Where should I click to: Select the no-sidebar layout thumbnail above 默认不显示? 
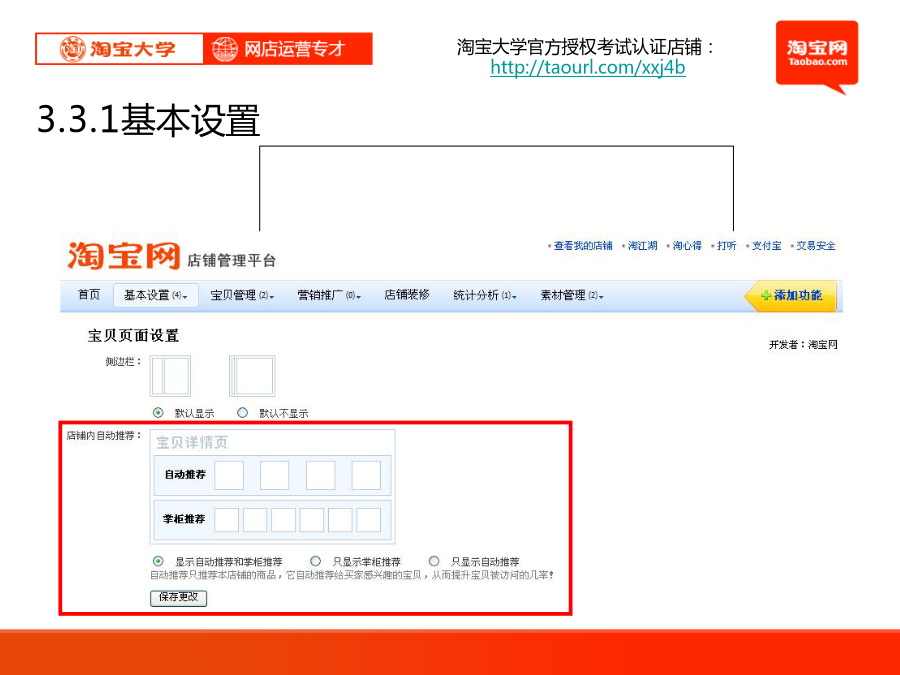coord(252,376)
